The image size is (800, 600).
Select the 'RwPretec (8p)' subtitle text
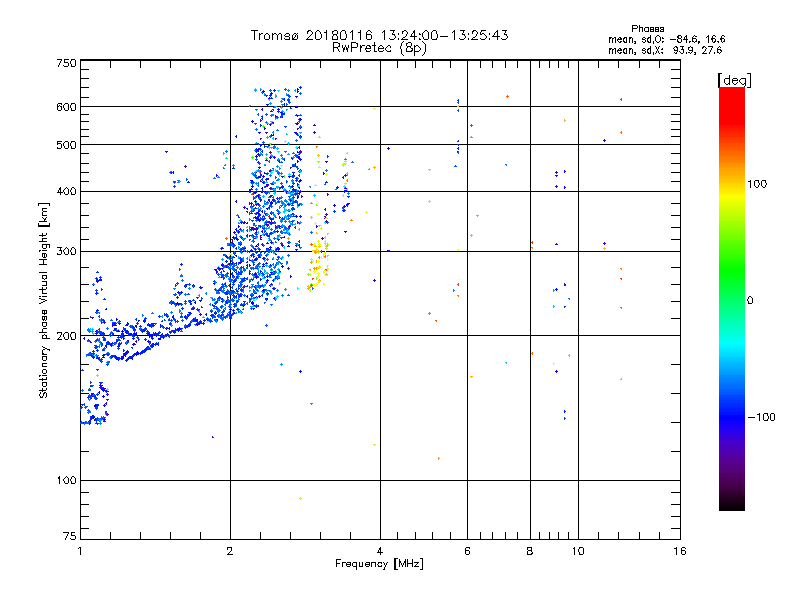pos(379,48)
